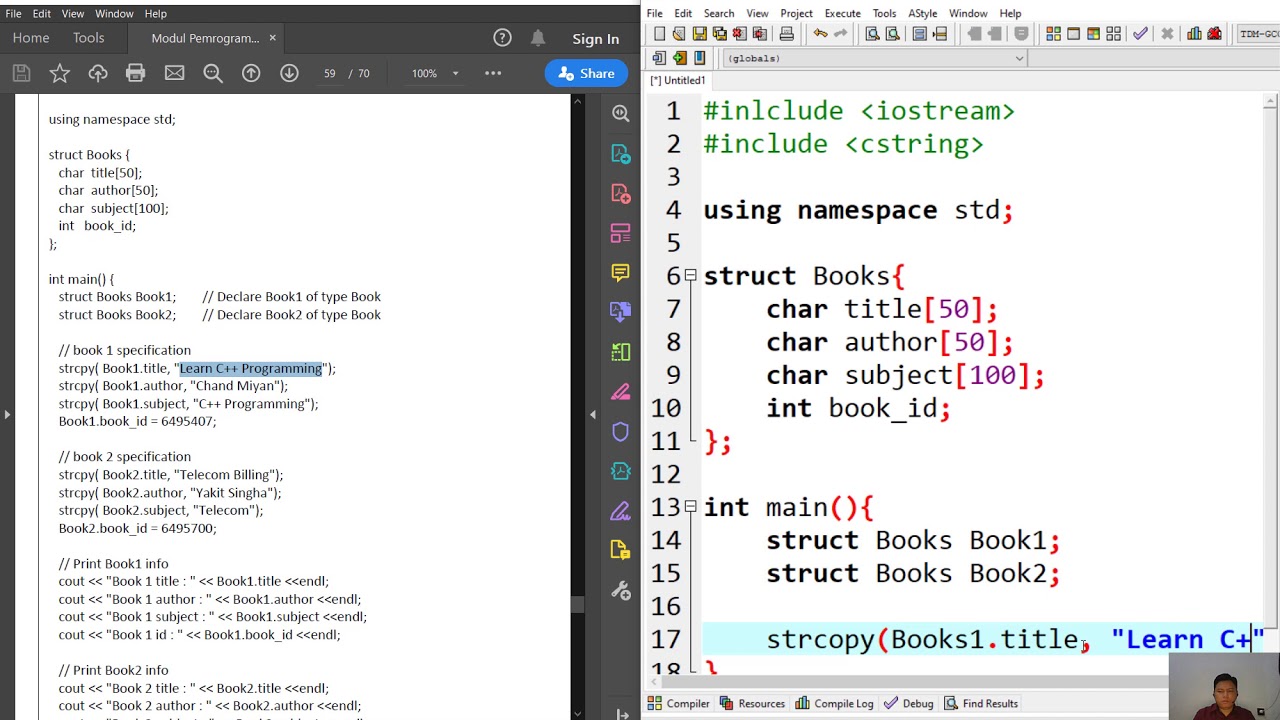The height and width of the screenshot is (720, 1280).
Task: Run syntax check with the checkmark icon
Action: [x=1140, y=34]
